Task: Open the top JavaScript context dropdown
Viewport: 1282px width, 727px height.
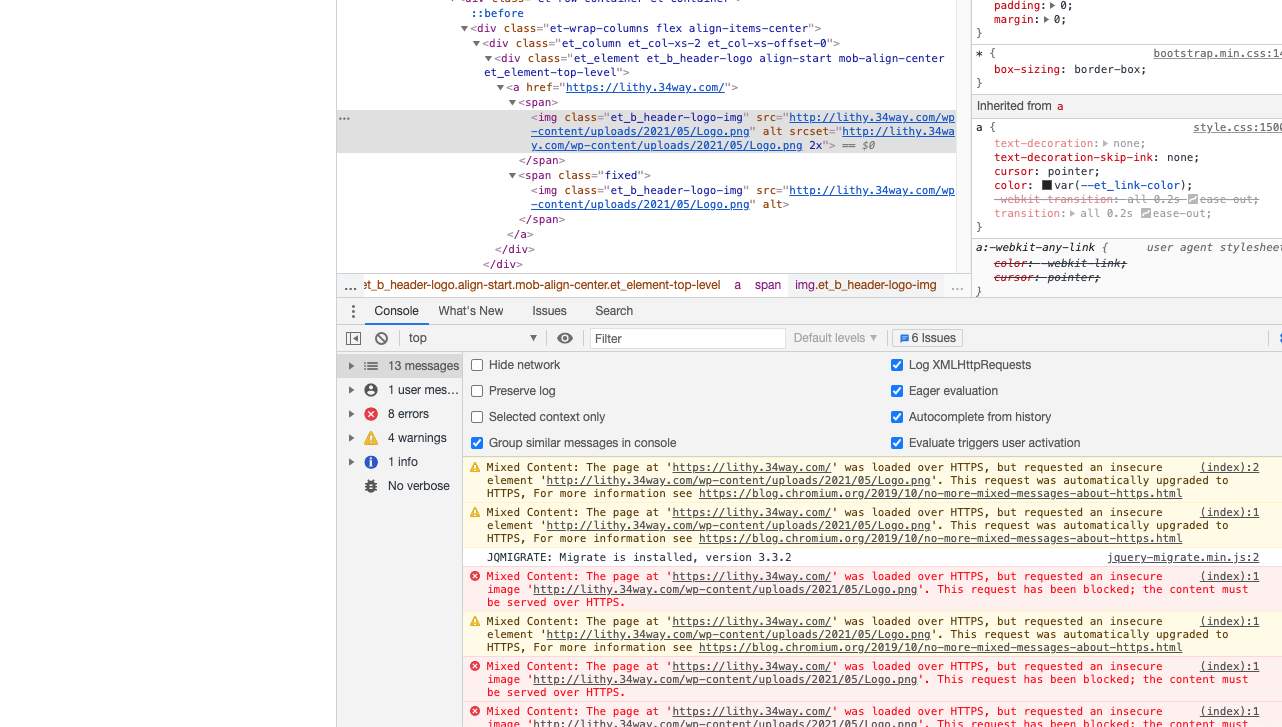Action: [472, 338]
